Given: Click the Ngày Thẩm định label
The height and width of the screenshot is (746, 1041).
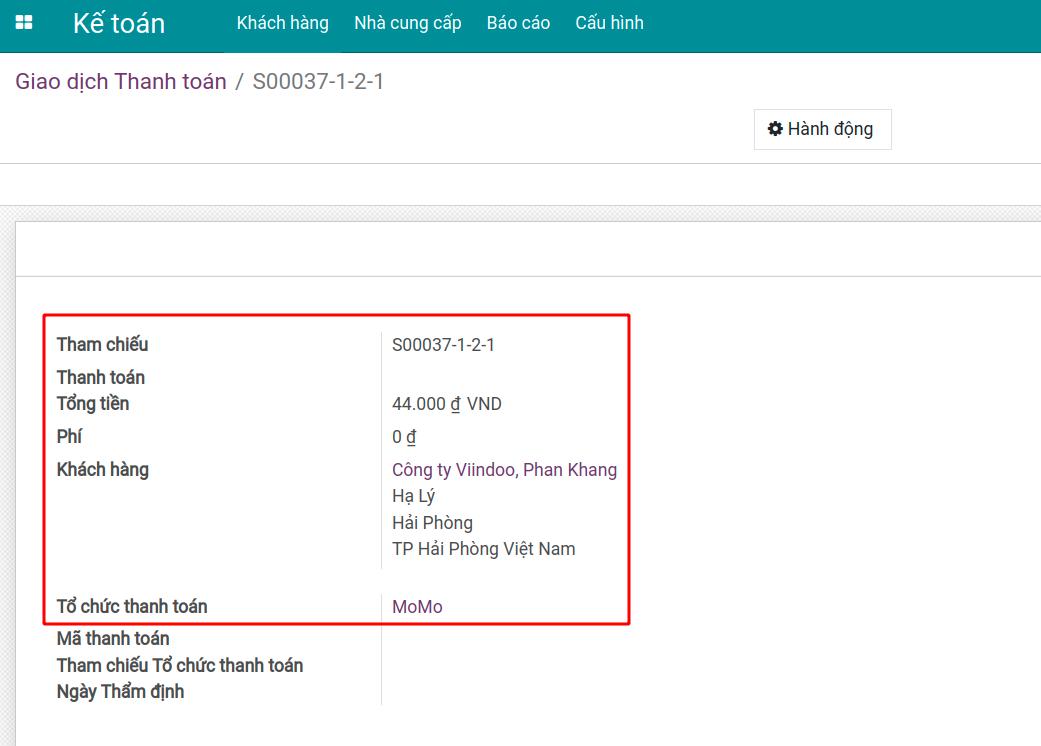Looking at the screenshot, I should click(120, 691).
